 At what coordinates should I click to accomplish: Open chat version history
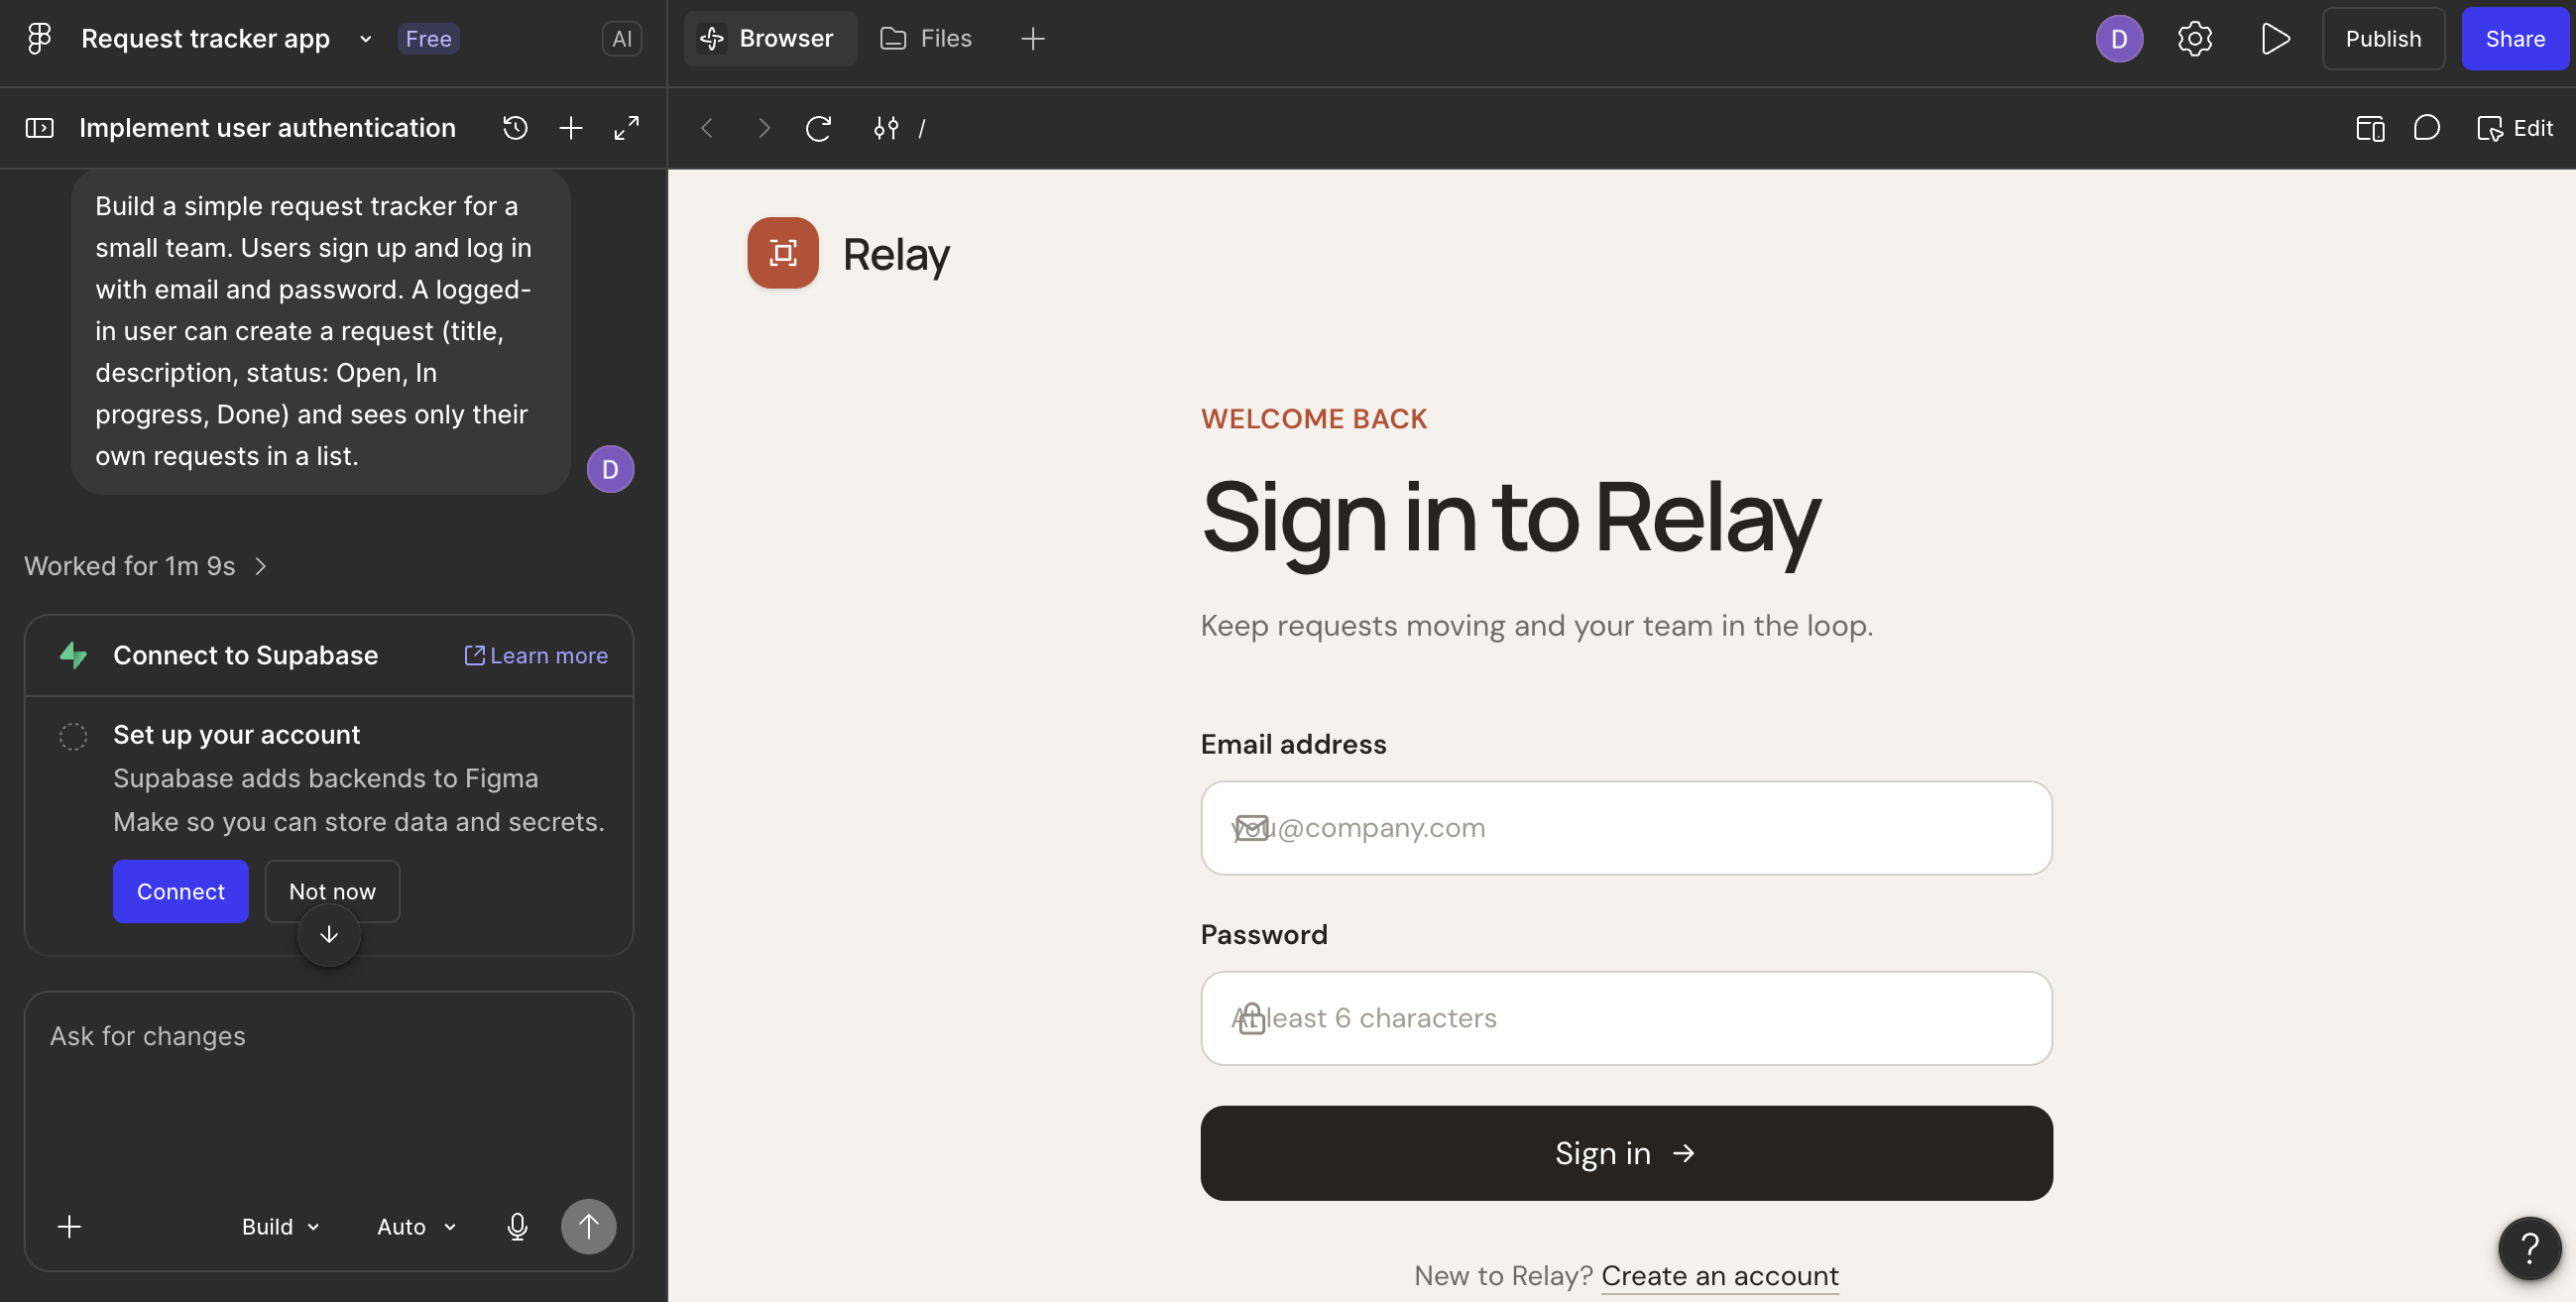pos(515,128)
